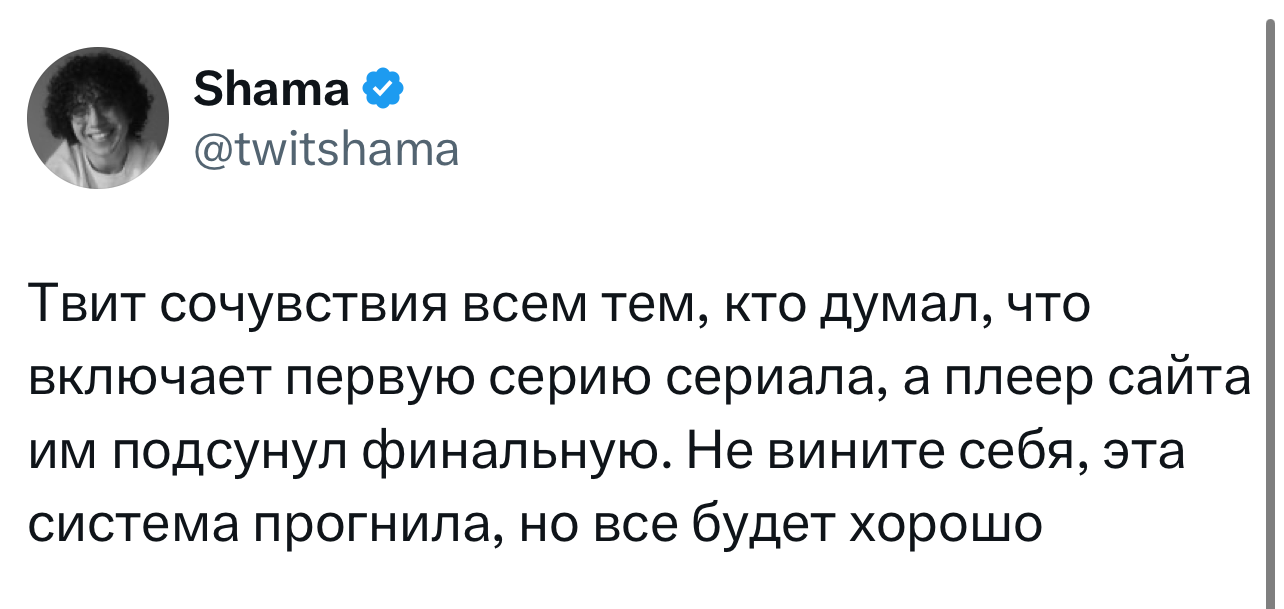This screenshot has width=1284, height=609.
Task: Open the @twitshama handle link
Action: click(325, 151)
